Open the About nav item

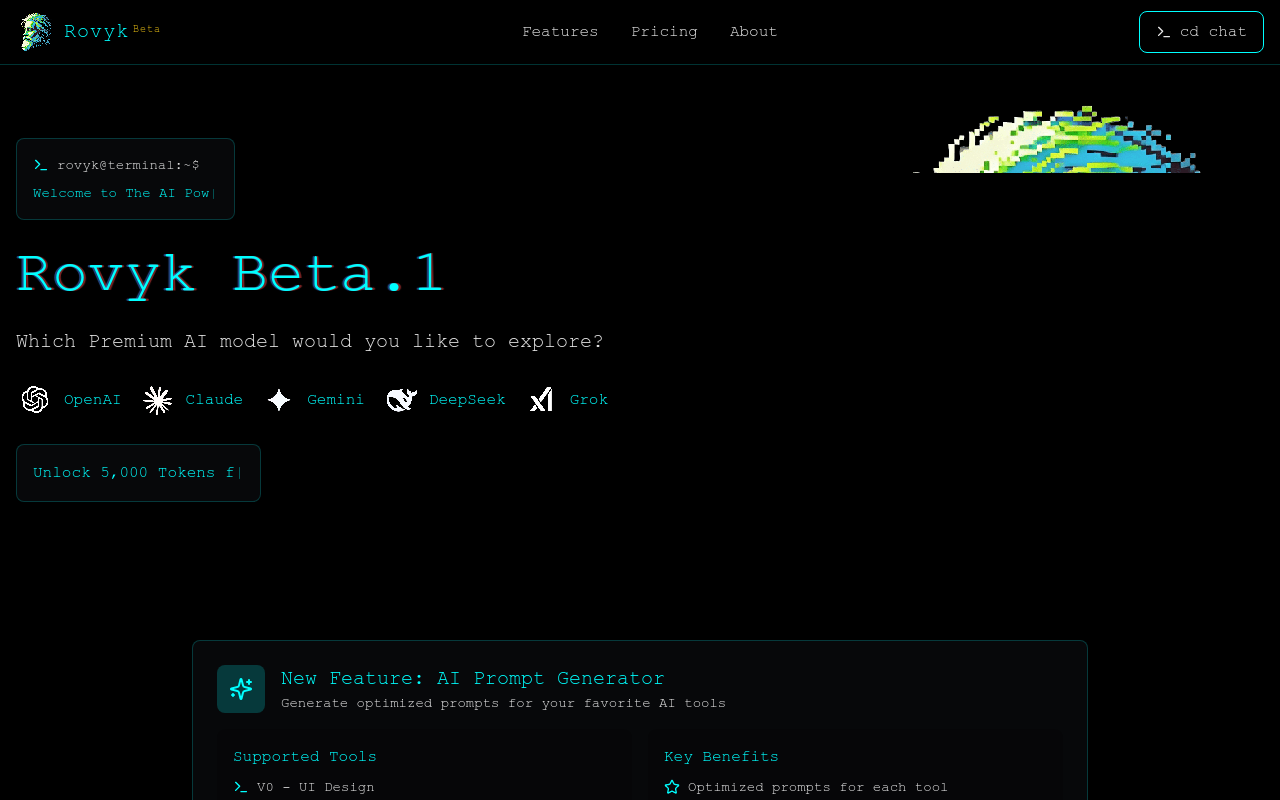pos(753,32)
